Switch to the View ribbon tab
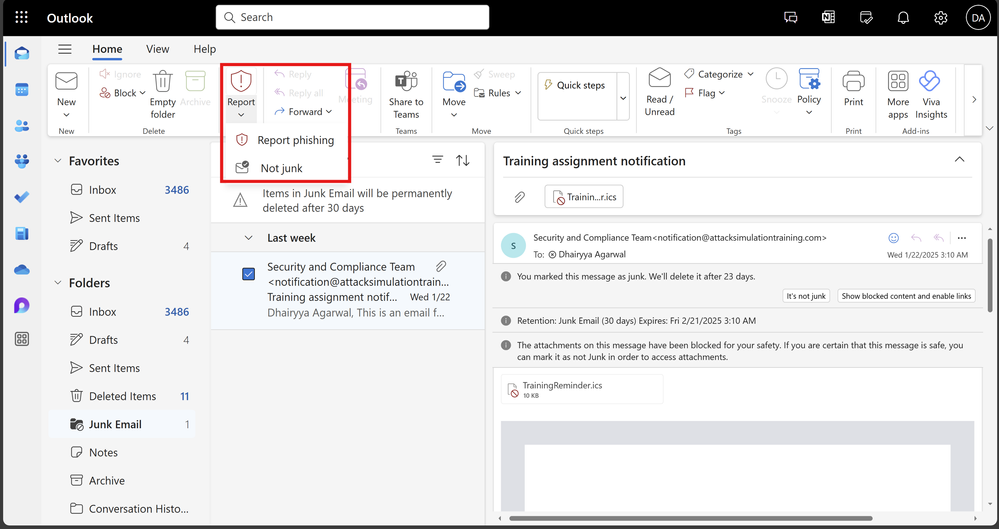This screenshot has height=529, width=999. [x=157, y=49]
